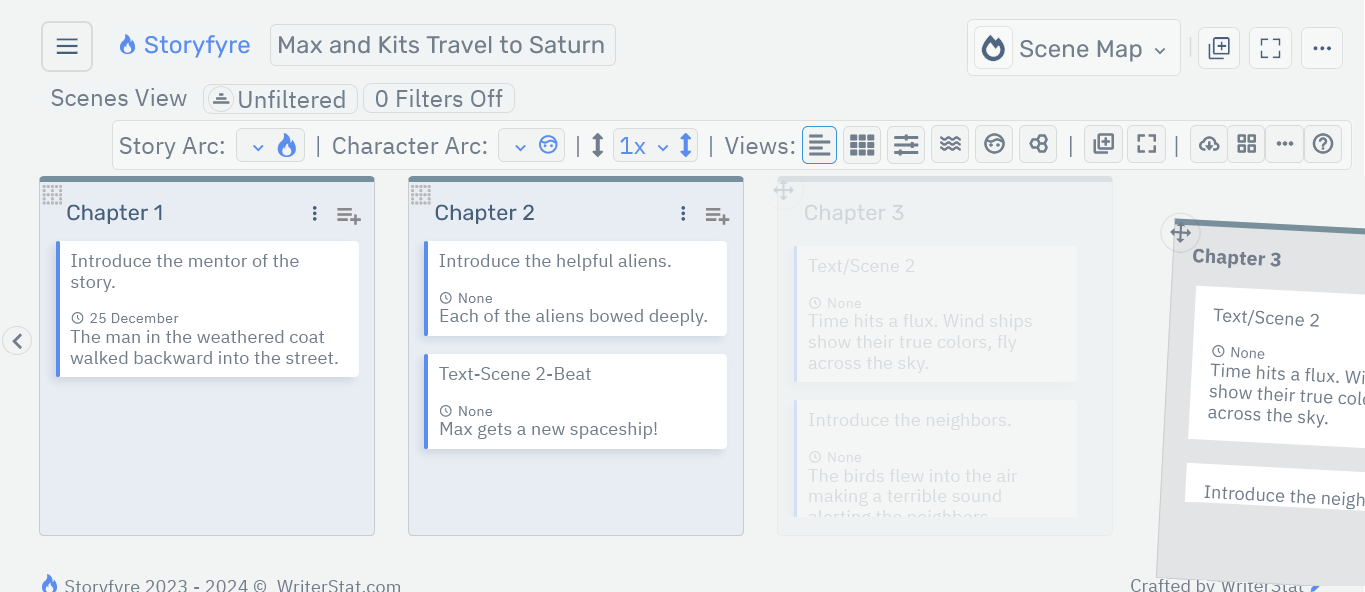Enter fullscreen using the toolbar fullscreen icon
1365x592 pixels.
[1146, 144]
